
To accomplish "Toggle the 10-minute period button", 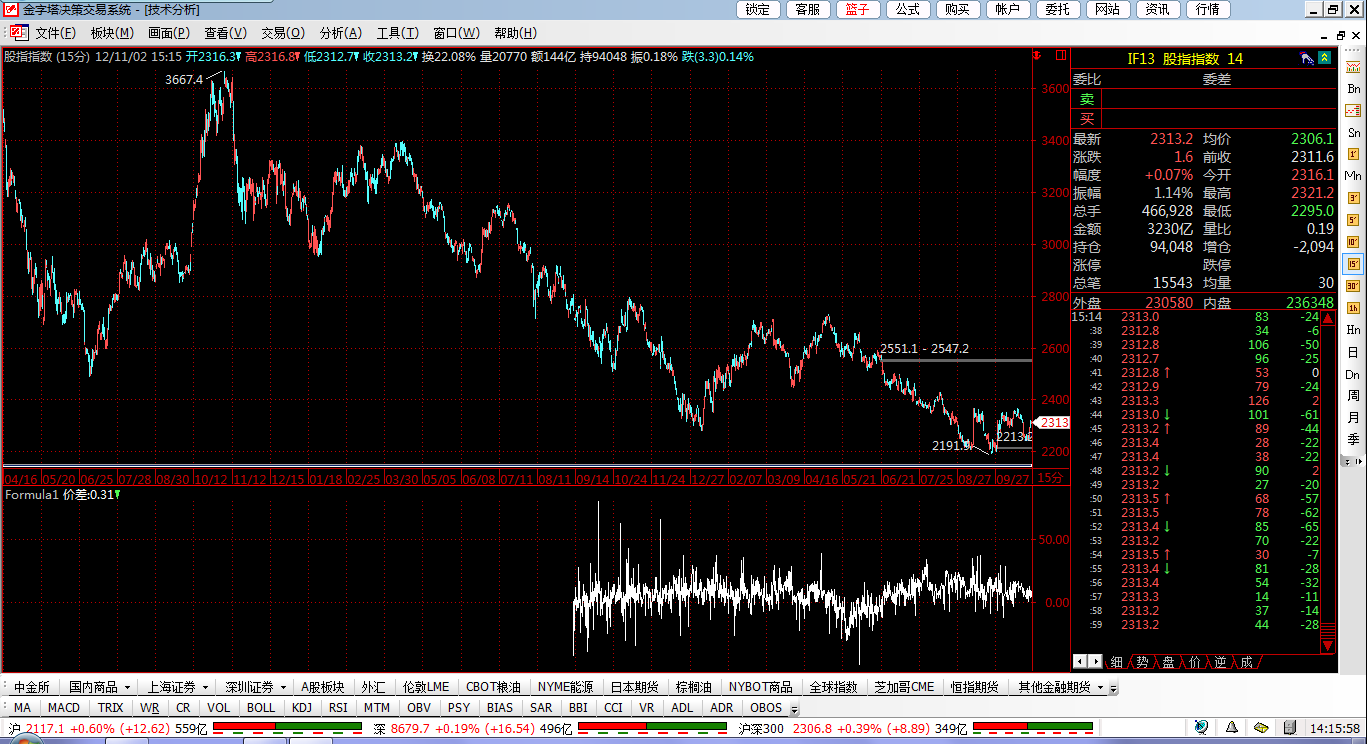I will [x=1353, y=242].
